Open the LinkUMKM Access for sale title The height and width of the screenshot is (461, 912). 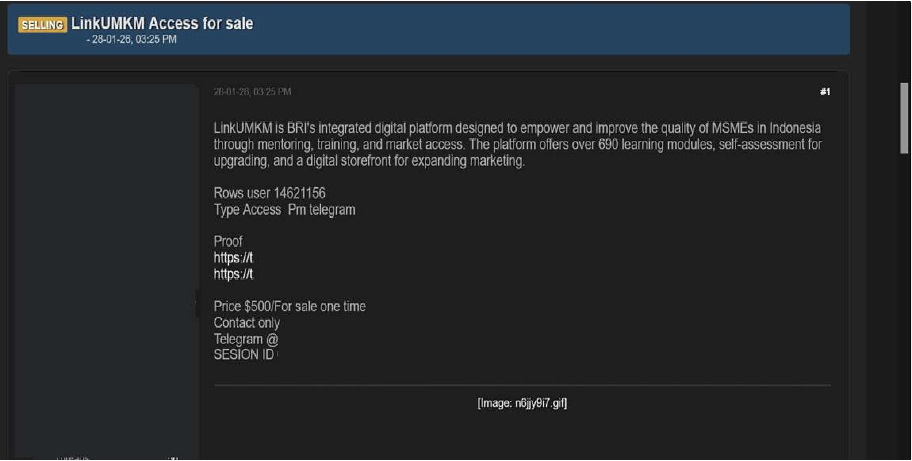162,23
